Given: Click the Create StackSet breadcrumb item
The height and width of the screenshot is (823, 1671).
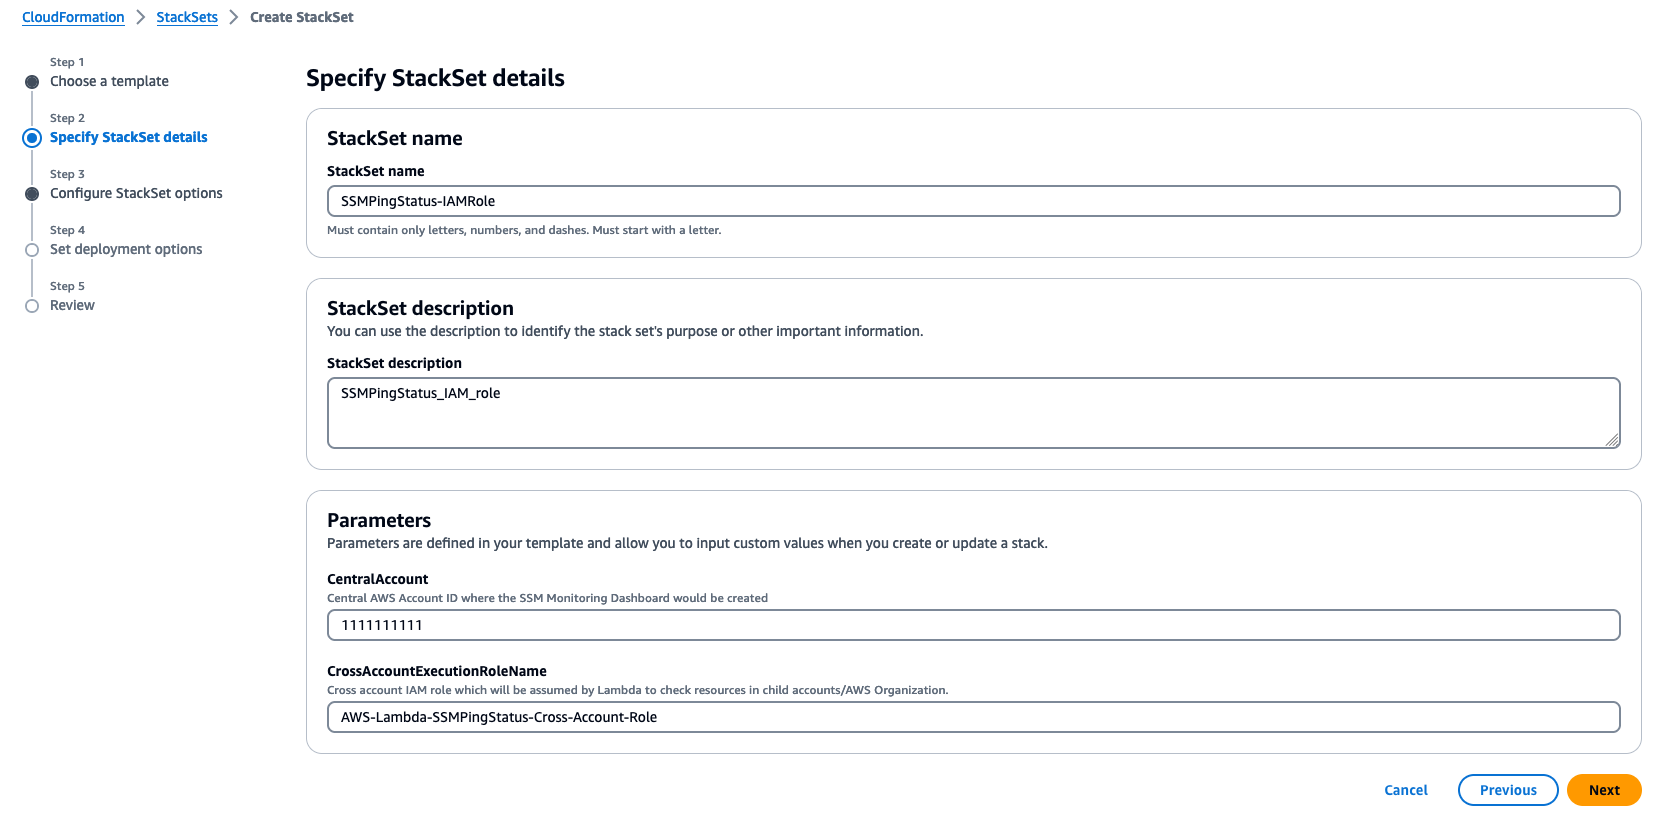Looking at the screenshot, I should [302, 17].
